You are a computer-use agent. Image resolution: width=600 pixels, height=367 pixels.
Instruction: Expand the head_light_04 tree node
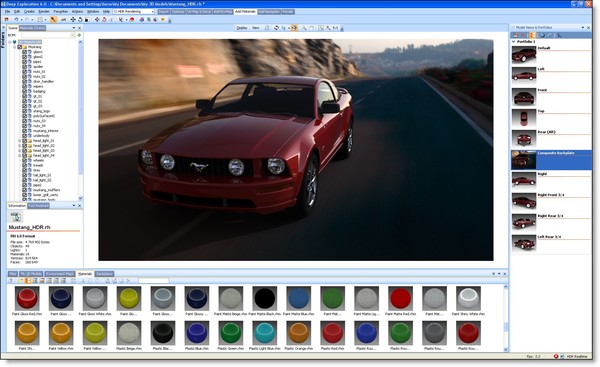20,156
